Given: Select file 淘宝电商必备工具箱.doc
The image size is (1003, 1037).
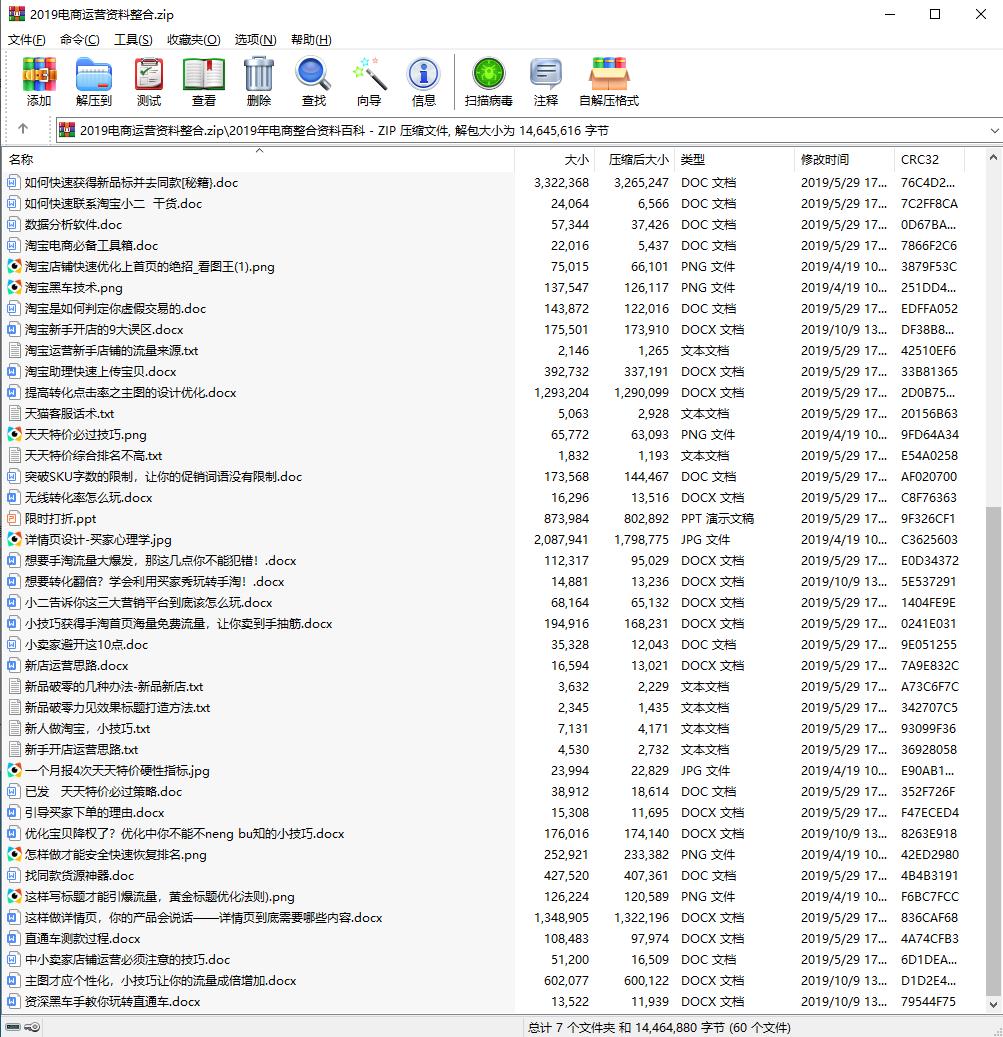Looking at the screenshot, I should tap(91, 246).
